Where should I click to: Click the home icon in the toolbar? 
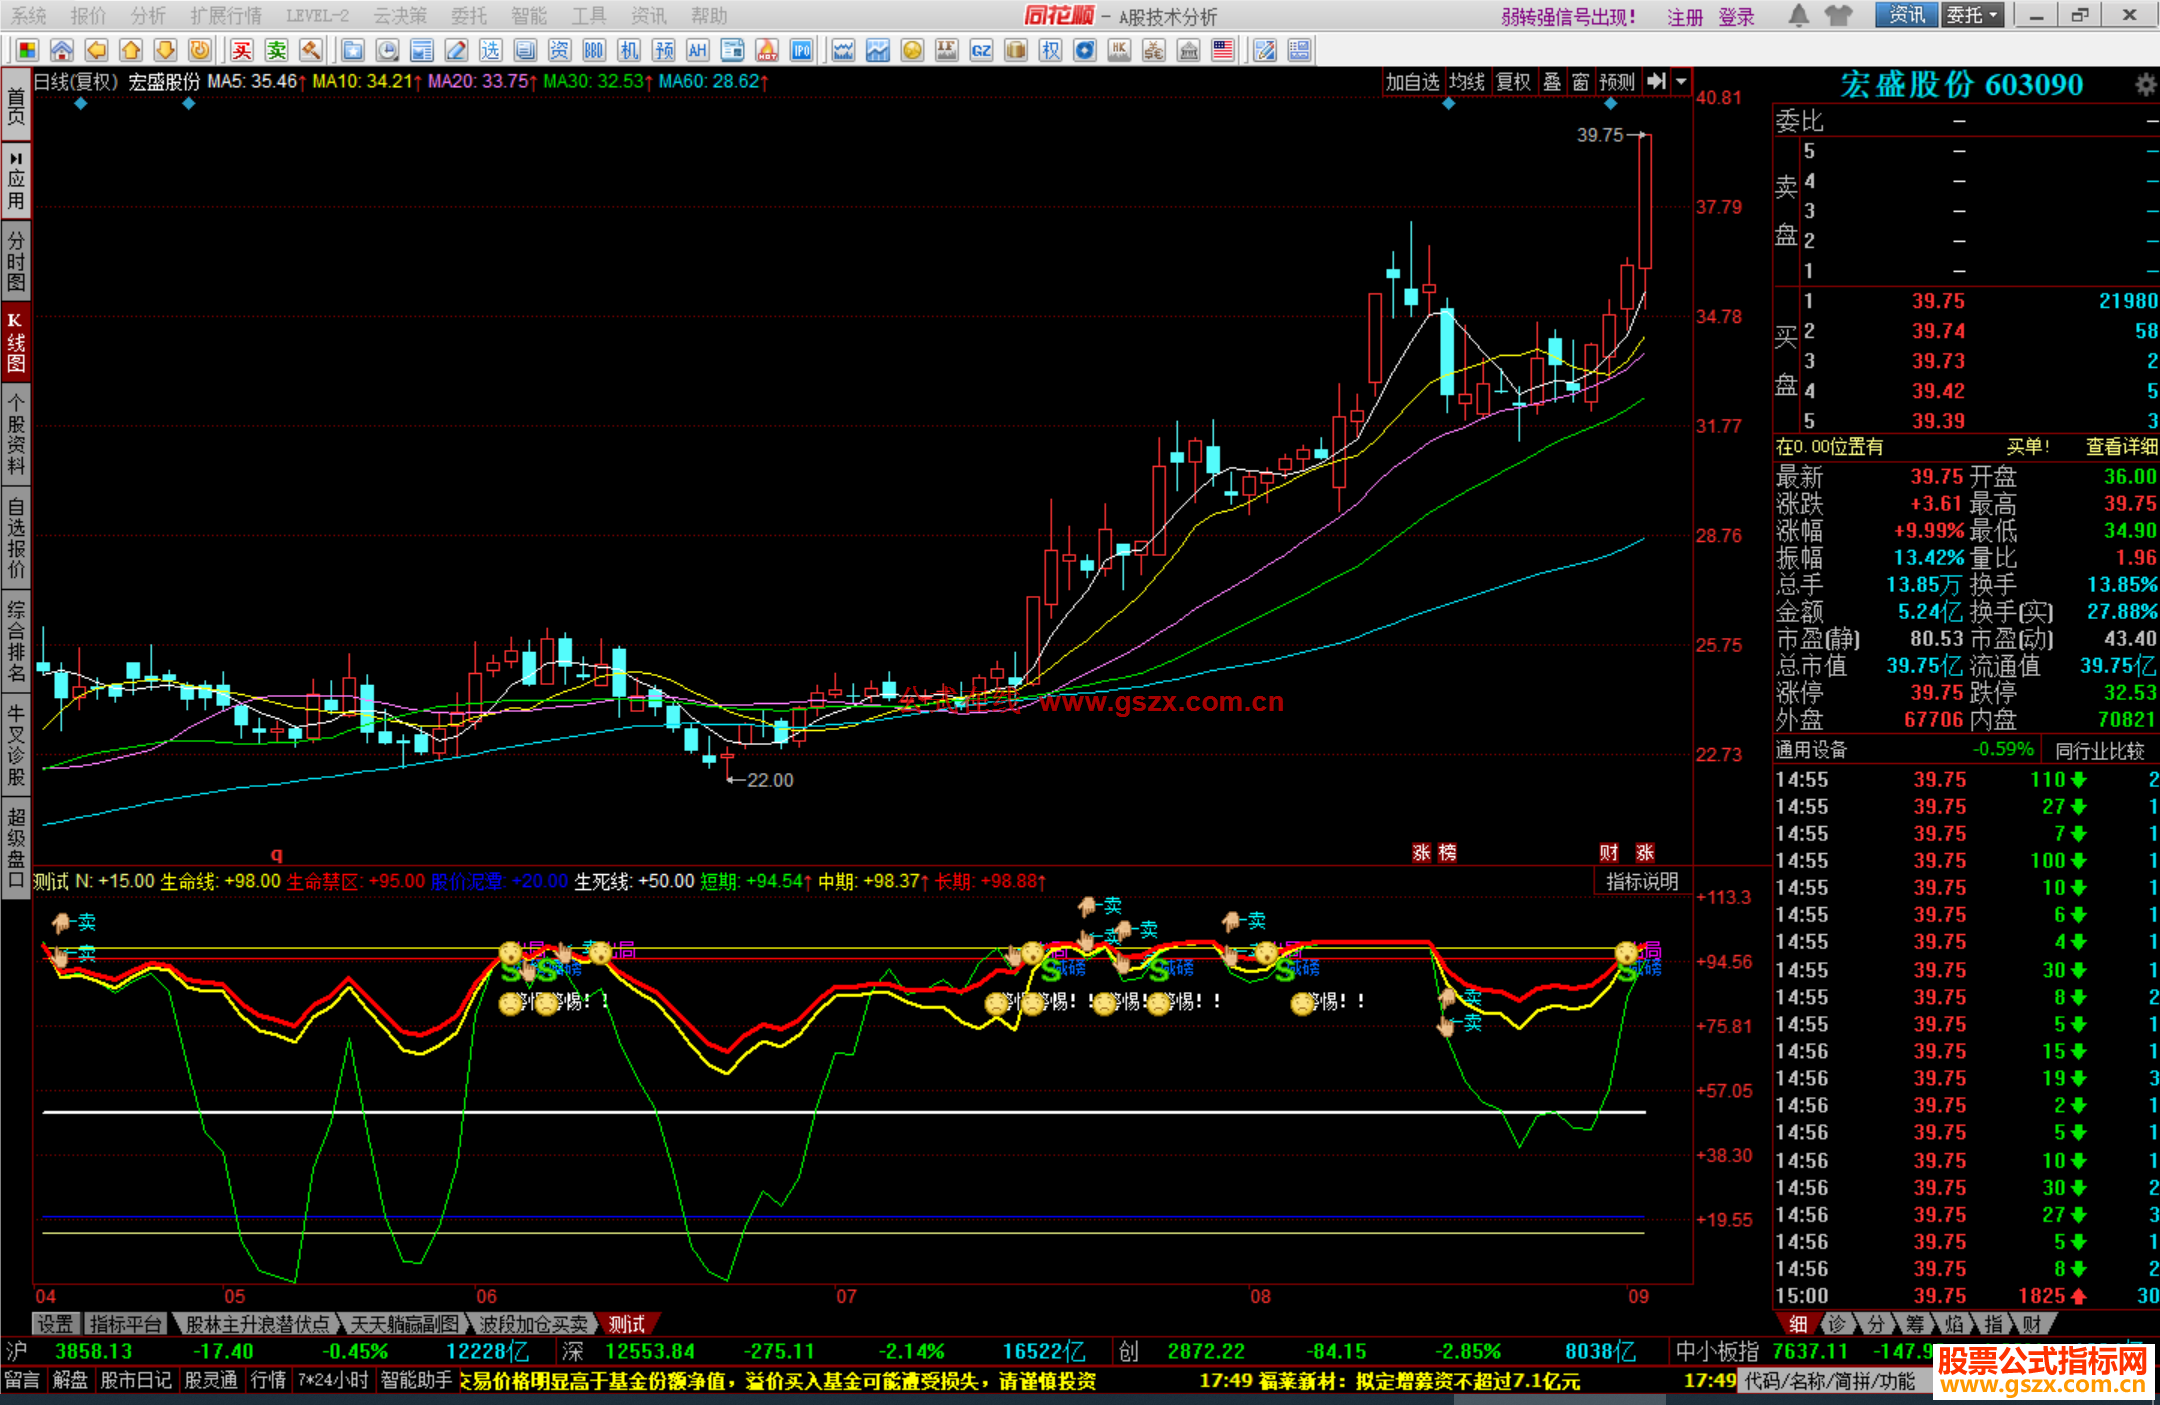click(x=62, y=50)
